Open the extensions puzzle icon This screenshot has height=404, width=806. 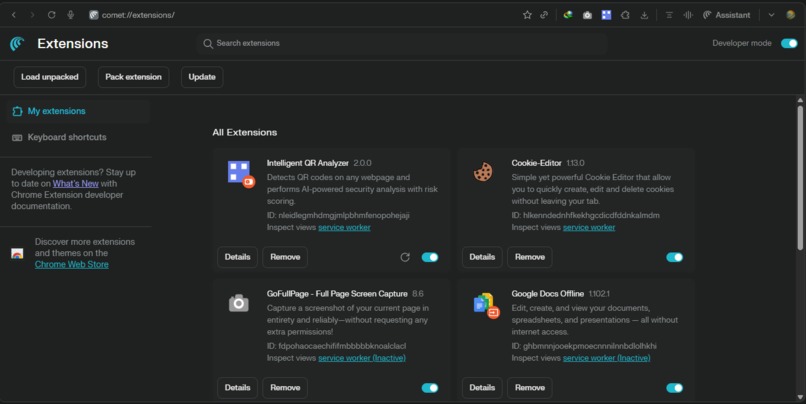(625, 15)
